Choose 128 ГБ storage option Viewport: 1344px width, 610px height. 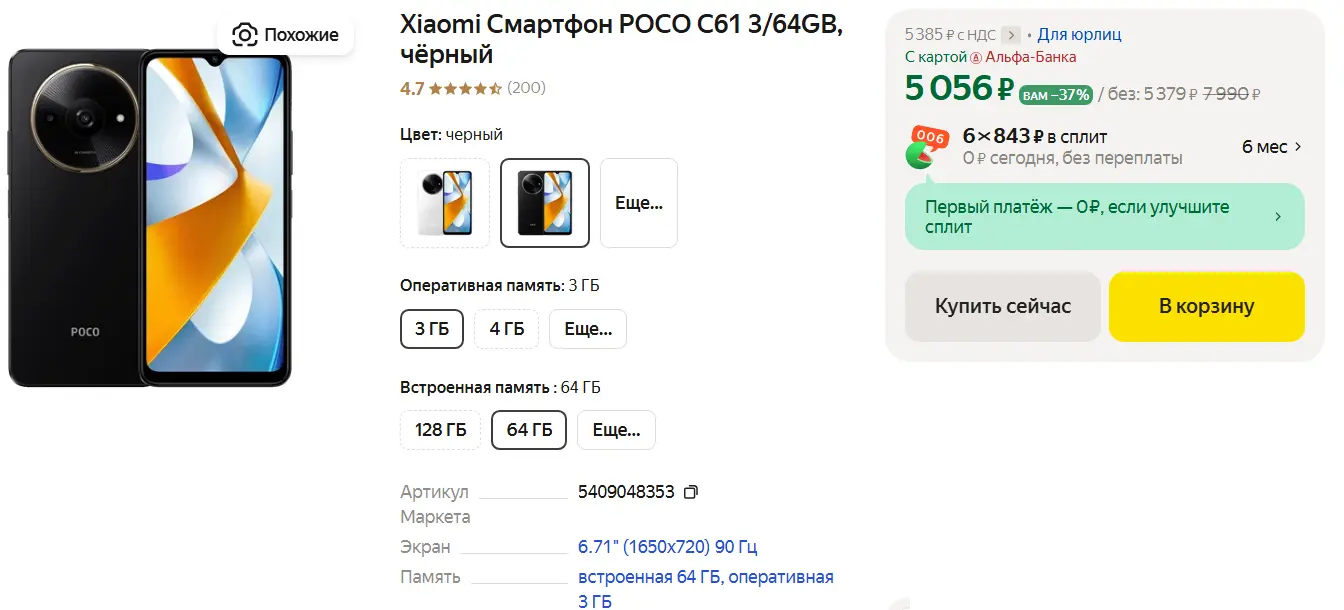click(441, 430)
